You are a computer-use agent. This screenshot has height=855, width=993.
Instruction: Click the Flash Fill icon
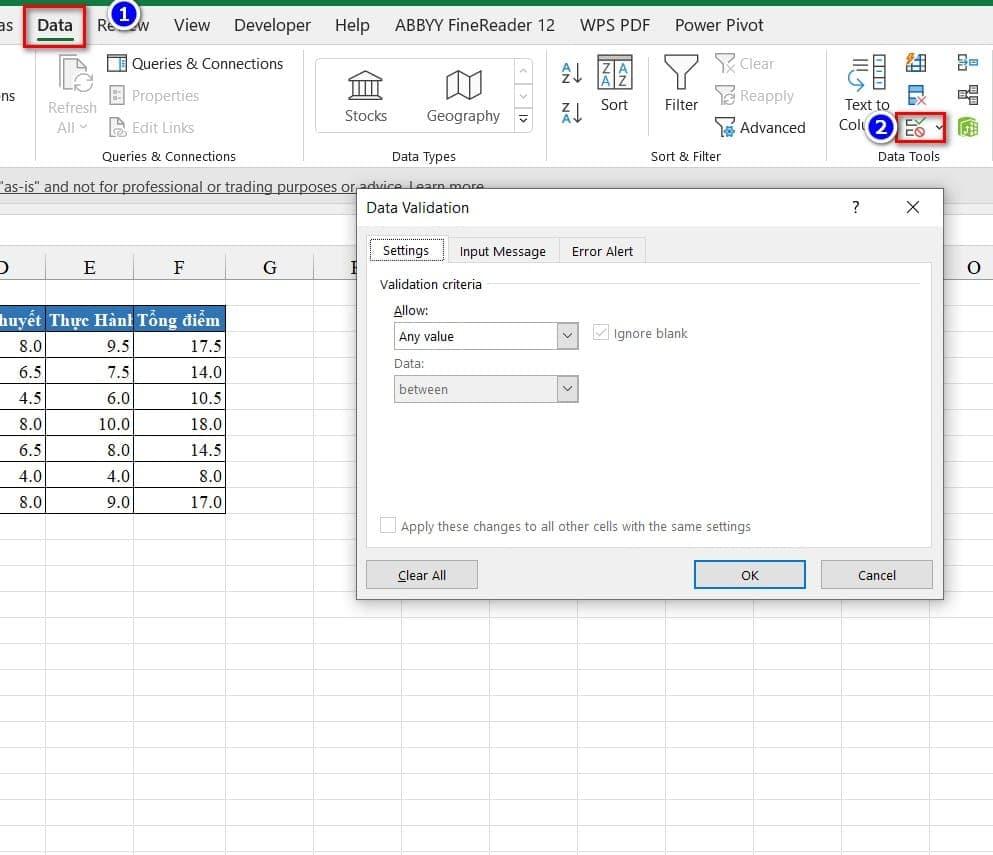coord(916,63)
